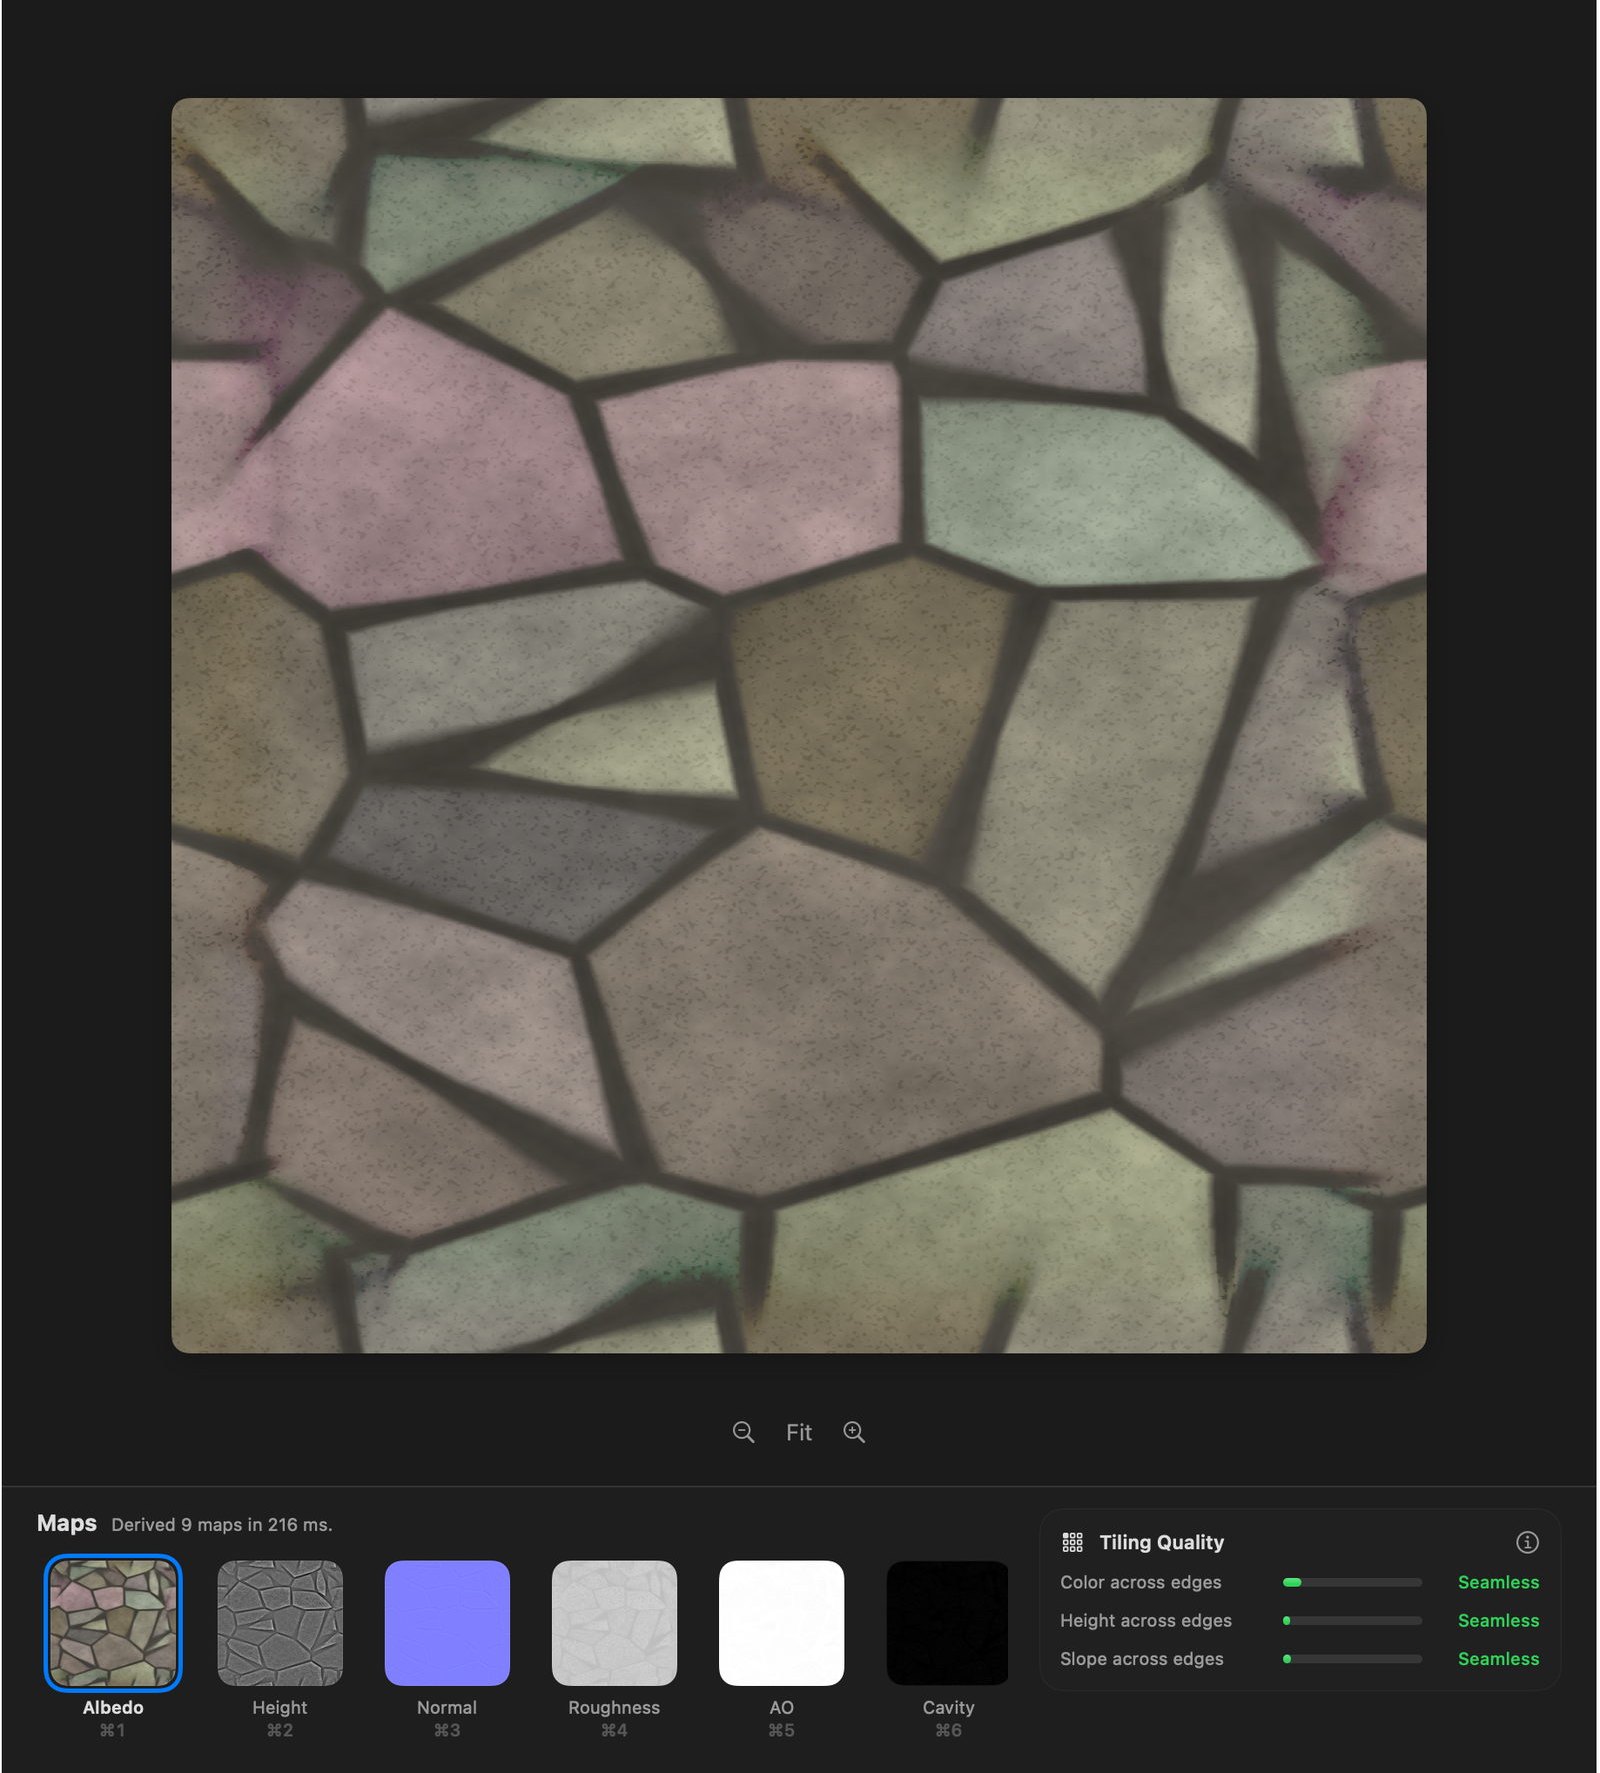The width and height of the screenshot is (1600, 1773).
Task: Click the Height across edges meter
Action: point(1352,1620)
